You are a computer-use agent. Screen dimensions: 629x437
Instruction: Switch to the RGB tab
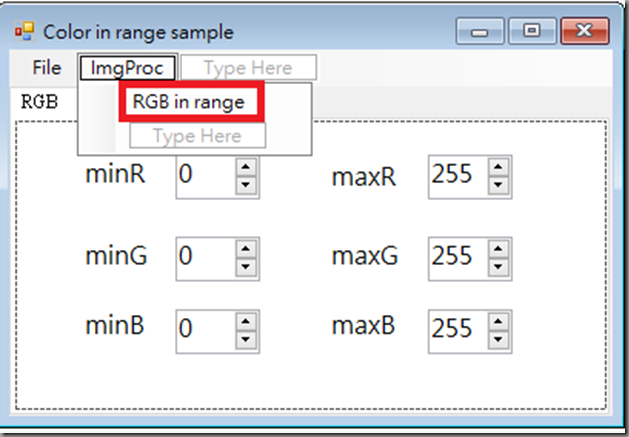tap(39, 102)
